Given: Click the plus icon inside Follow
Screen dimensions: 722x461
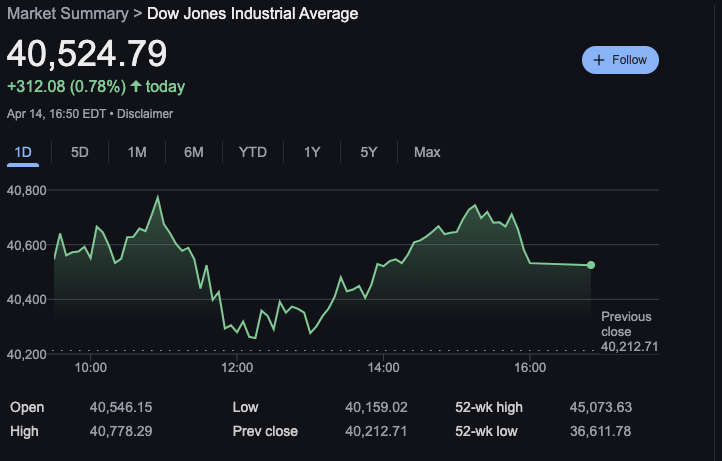Looking at the screenshot, I should point(599,60).
